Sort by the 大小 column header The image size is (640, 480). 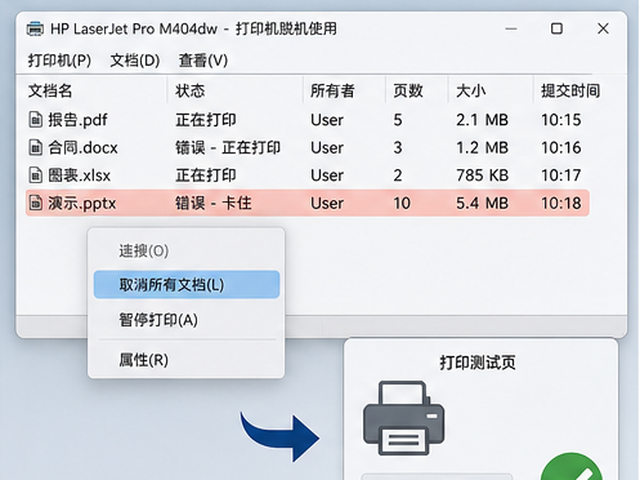point(471,91)
